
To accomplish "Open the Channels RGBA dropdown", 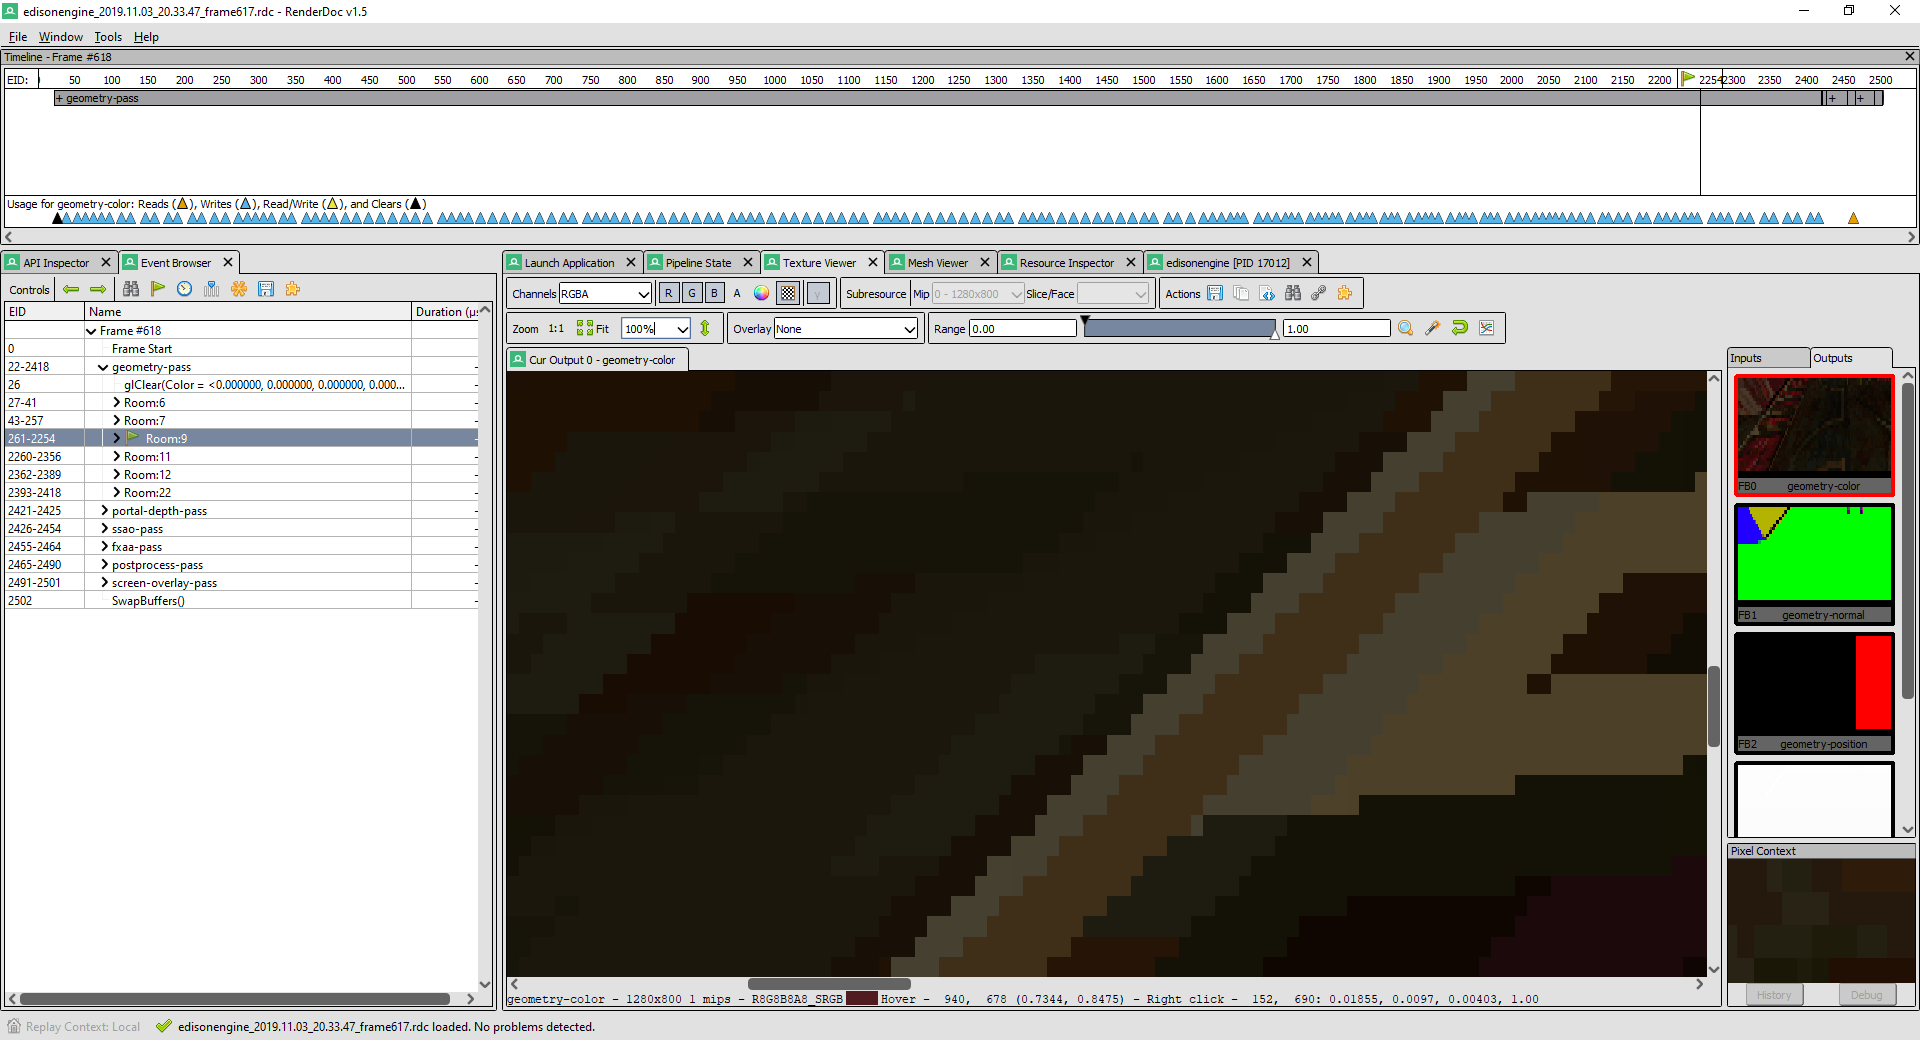I will [606, 293].
